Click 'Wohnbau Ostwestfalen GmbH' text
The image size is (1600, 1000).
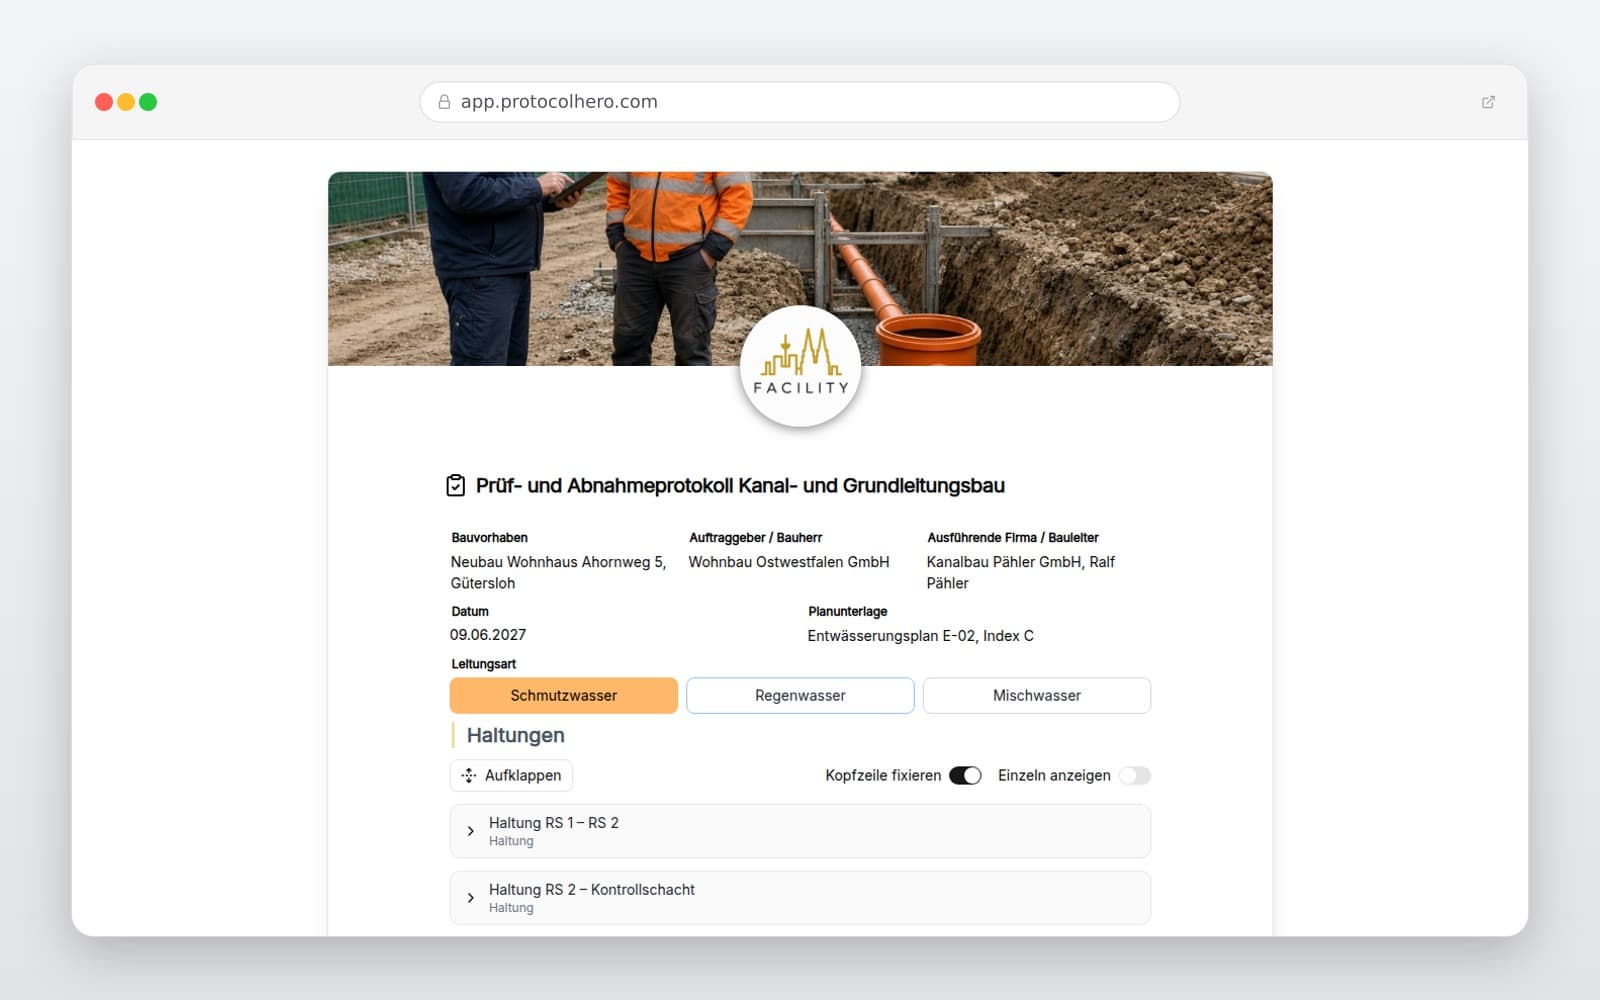point(789,562)
